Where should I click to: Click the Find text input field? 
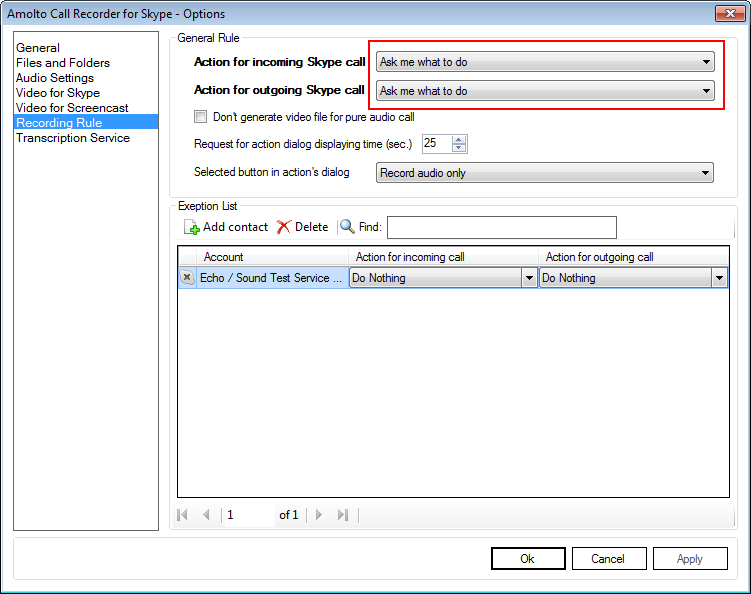tap(501, 227)
